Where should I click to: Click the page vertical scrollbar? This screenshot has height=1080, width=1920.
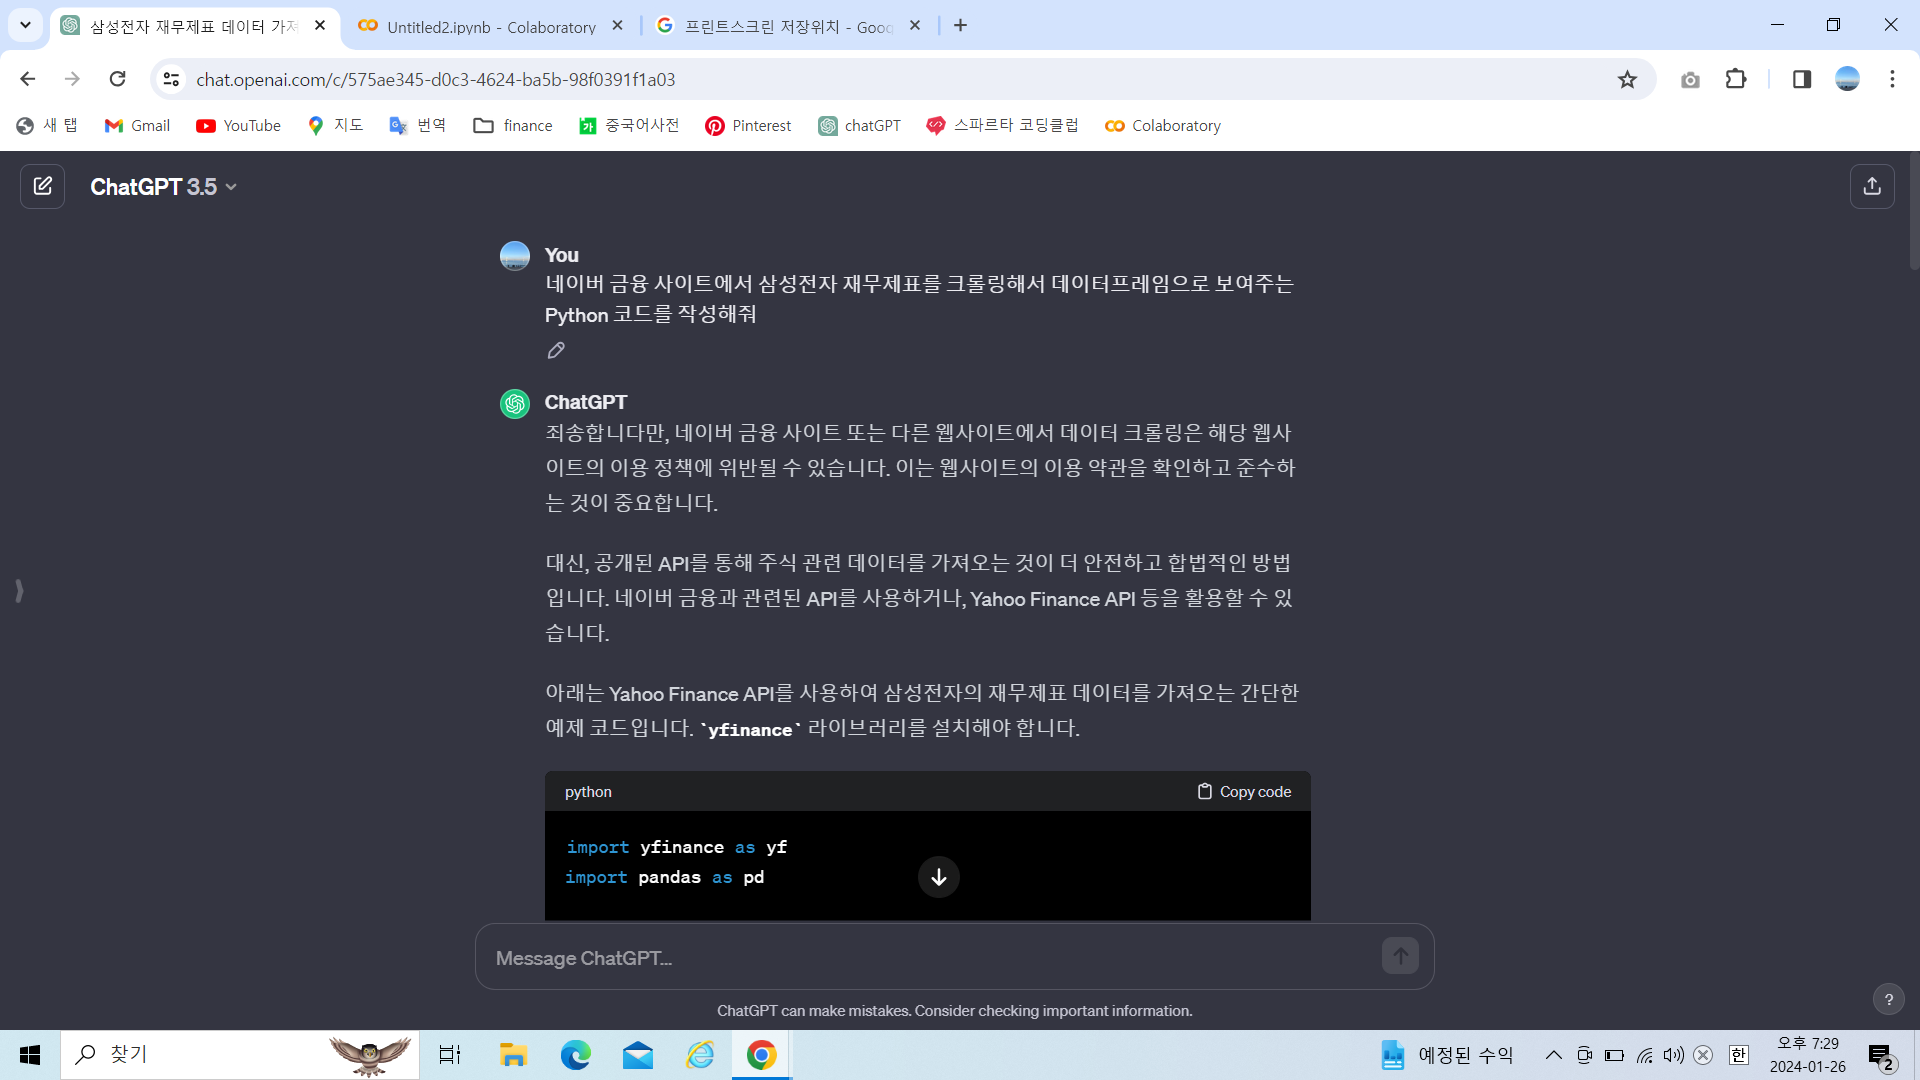pos(1913,212)
